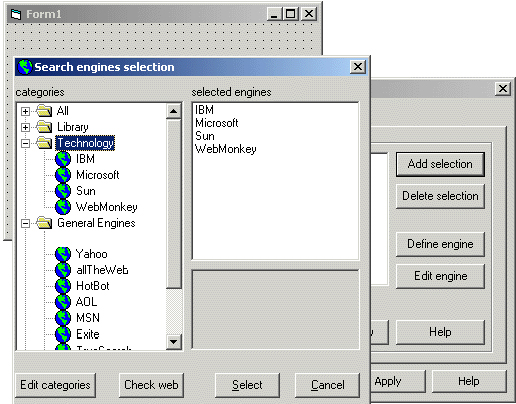Click Sun in selected engines list

click(x=205, y=136)
